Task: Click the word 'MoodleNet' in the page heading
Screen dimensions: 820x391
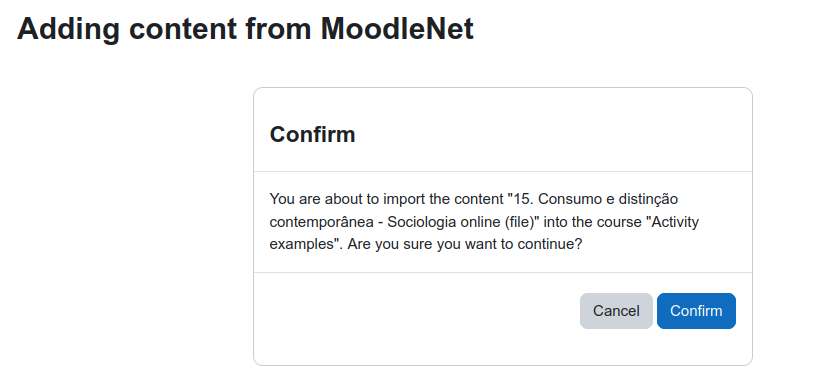Action: click(x=397, y=29)
